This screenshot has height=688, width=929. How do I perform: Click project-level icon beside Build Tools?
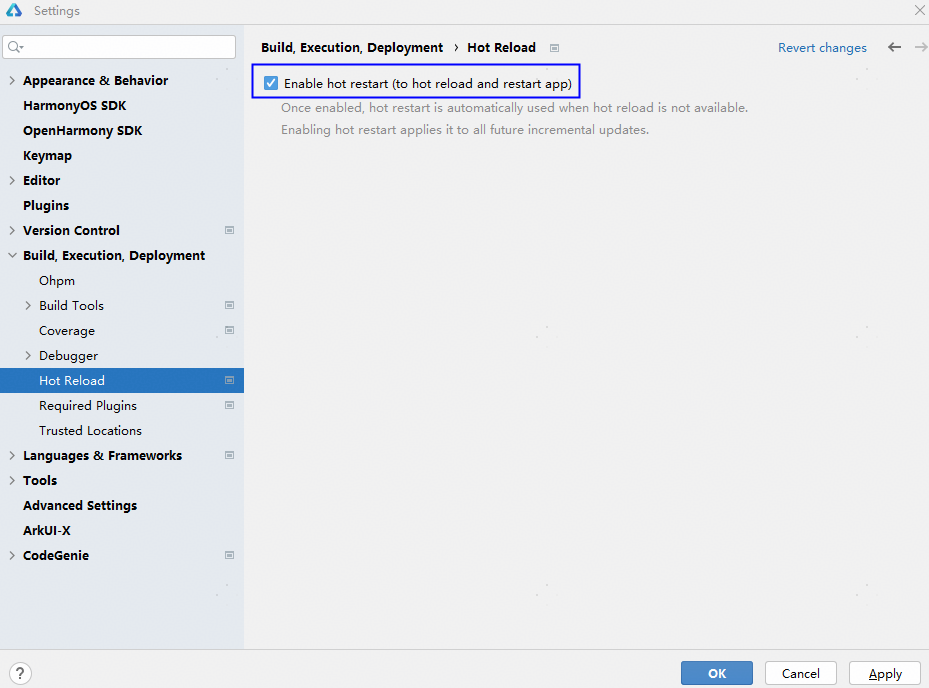coord(229,305)
